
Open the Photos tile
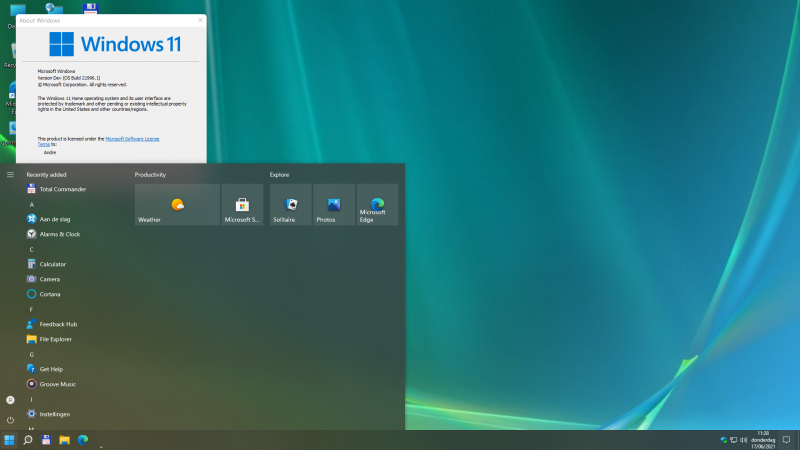pyautogui.click(x=333, y=205)
